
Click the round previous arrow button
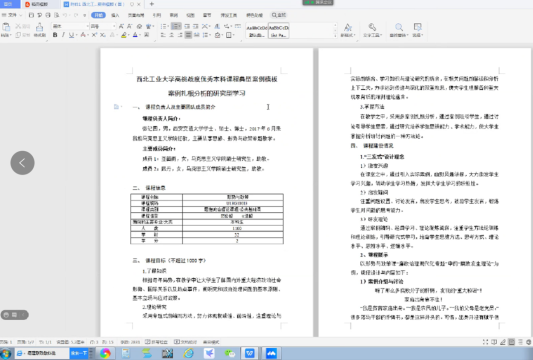tap(22, 163)
